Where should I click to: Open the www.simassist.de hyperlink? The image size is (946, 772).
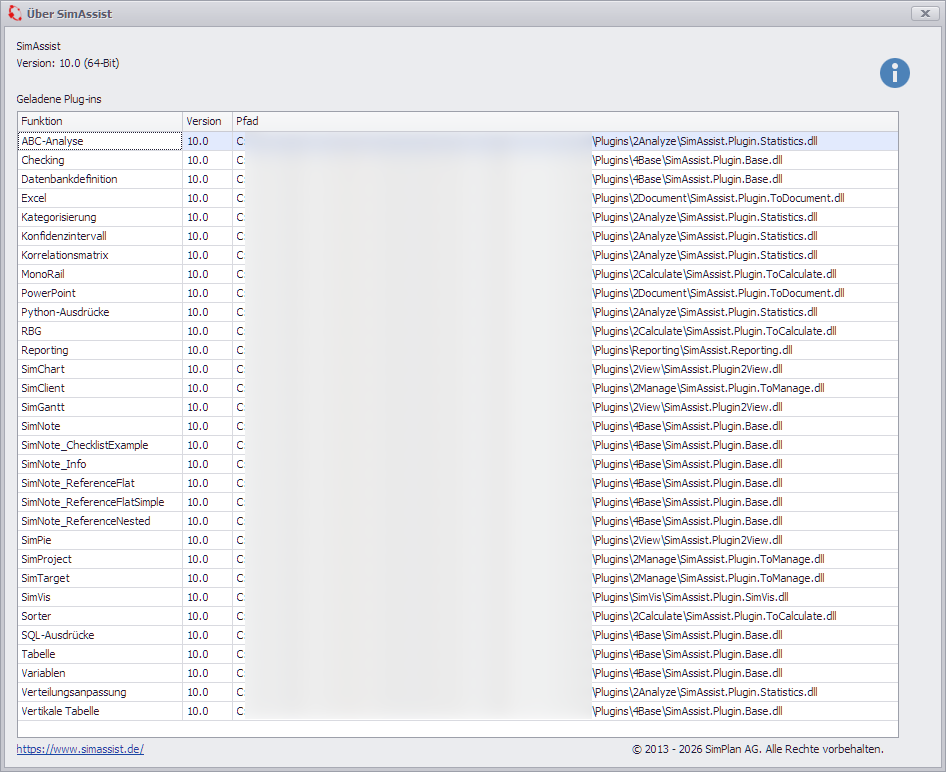point(80,749)
